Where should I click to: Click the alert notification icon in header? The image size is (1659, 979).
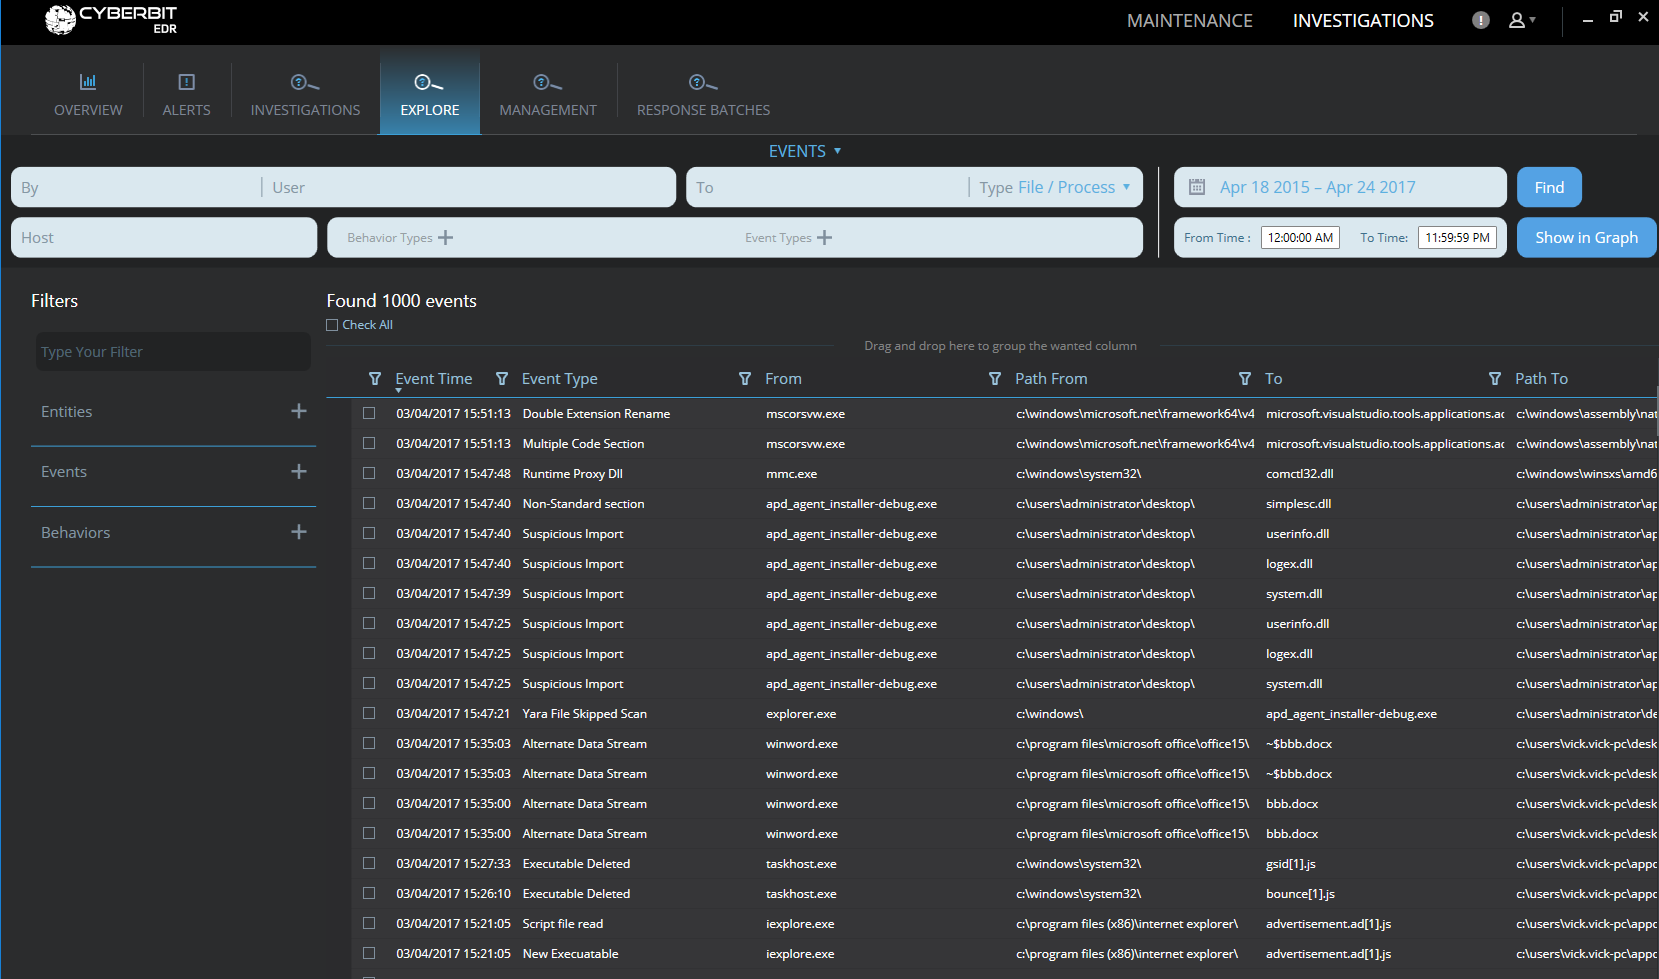coord(1480,21)
